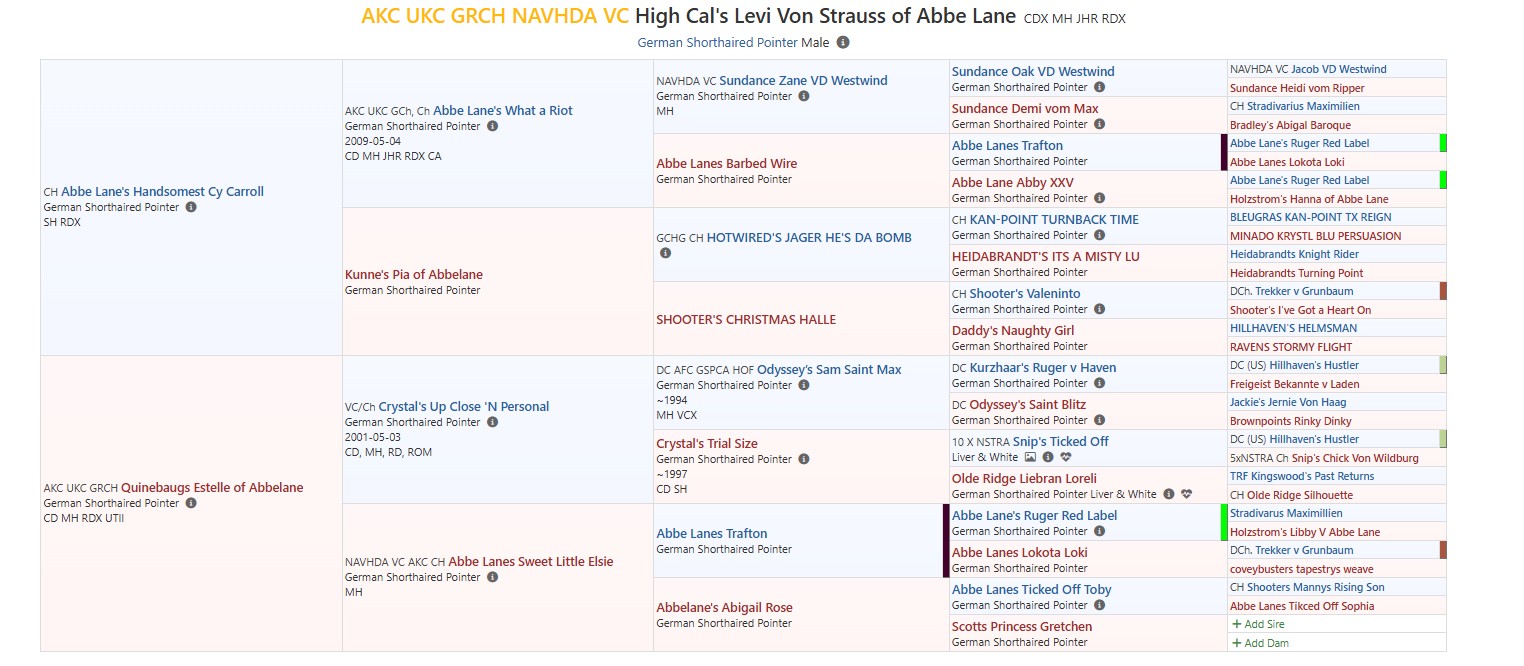
Task: Click heart icon for Olde Ridge Liebran Loreli
Action: point(1186,494)
